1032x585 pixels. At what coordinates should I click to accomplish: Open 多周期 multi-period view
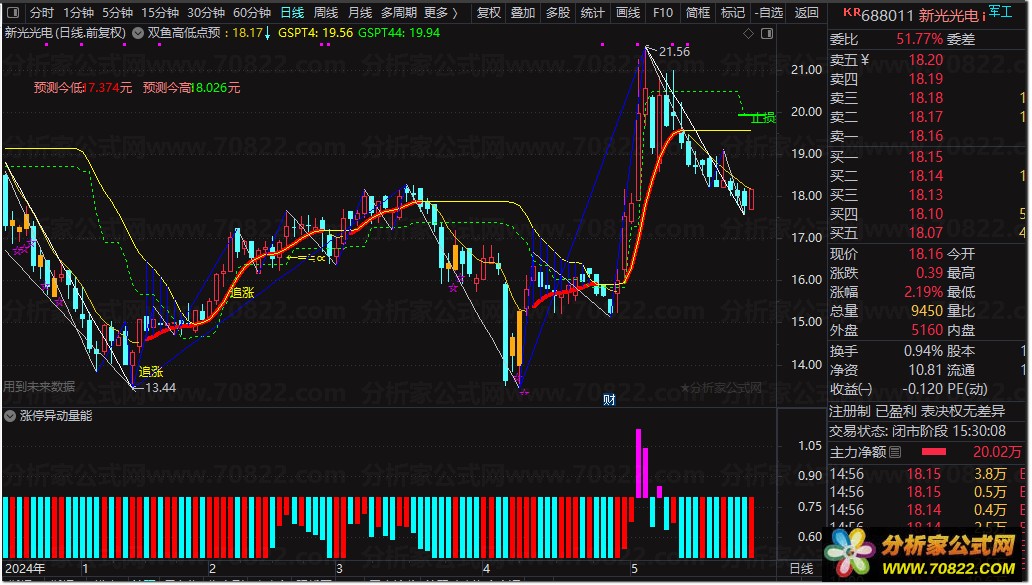click(x=399, y=13)
